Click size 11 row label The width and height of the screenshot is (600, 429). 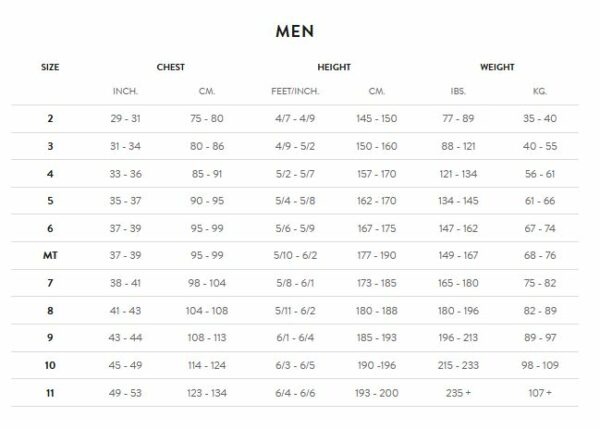[50, 393]
